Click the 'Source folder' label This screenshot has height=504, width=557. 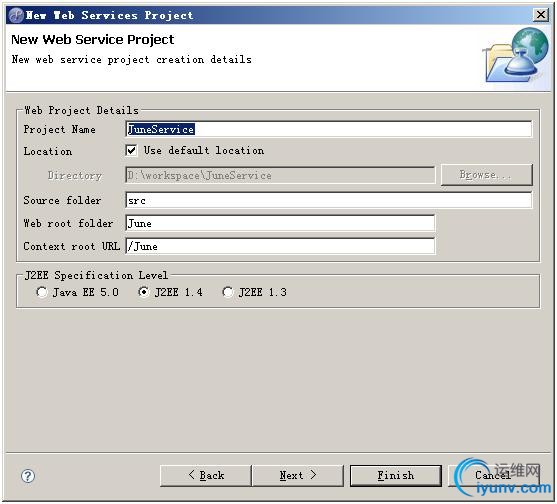(x=63, y=200)
